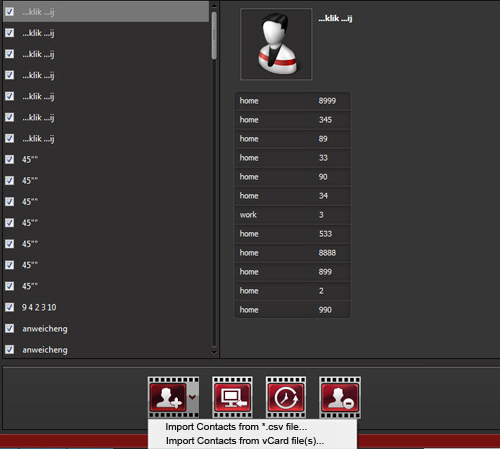Select the 9 4 2 3 10 contact name
This screenshot has height=449, width=500.
pyautogui.click(x=39, y=307)
